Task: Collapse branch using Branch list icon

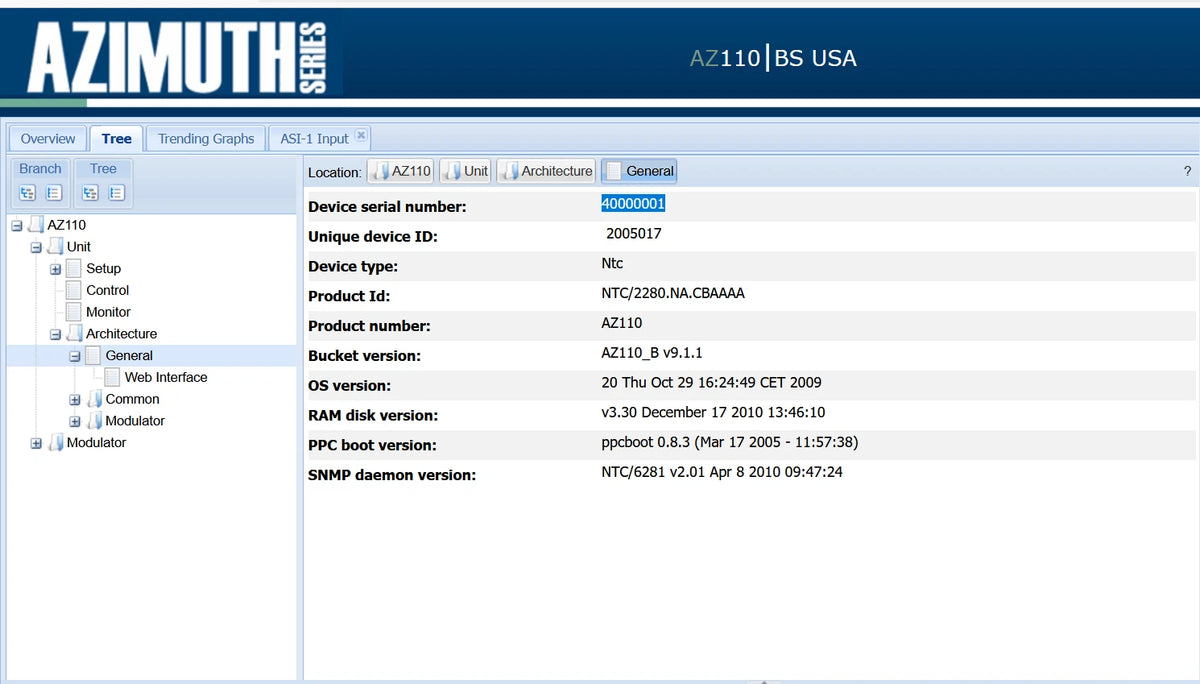Action: 54,193
